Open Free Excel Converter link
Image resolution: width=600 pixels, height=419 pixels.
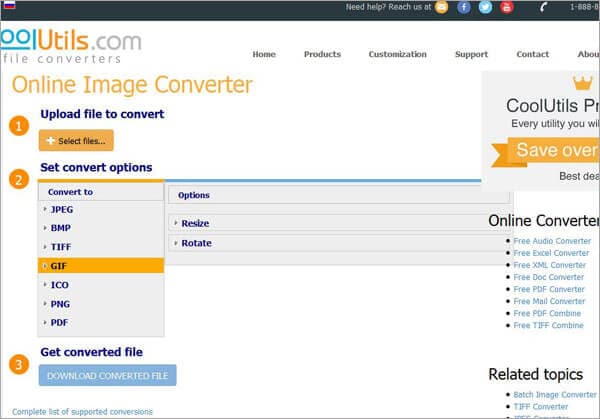[x=551, y=253]
